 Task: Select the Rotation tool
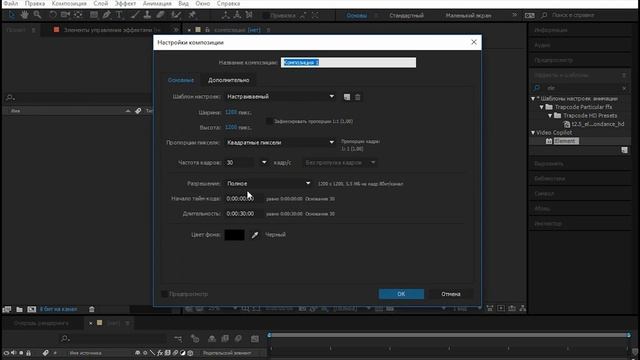pyautogui.click(x=53, y=15)
